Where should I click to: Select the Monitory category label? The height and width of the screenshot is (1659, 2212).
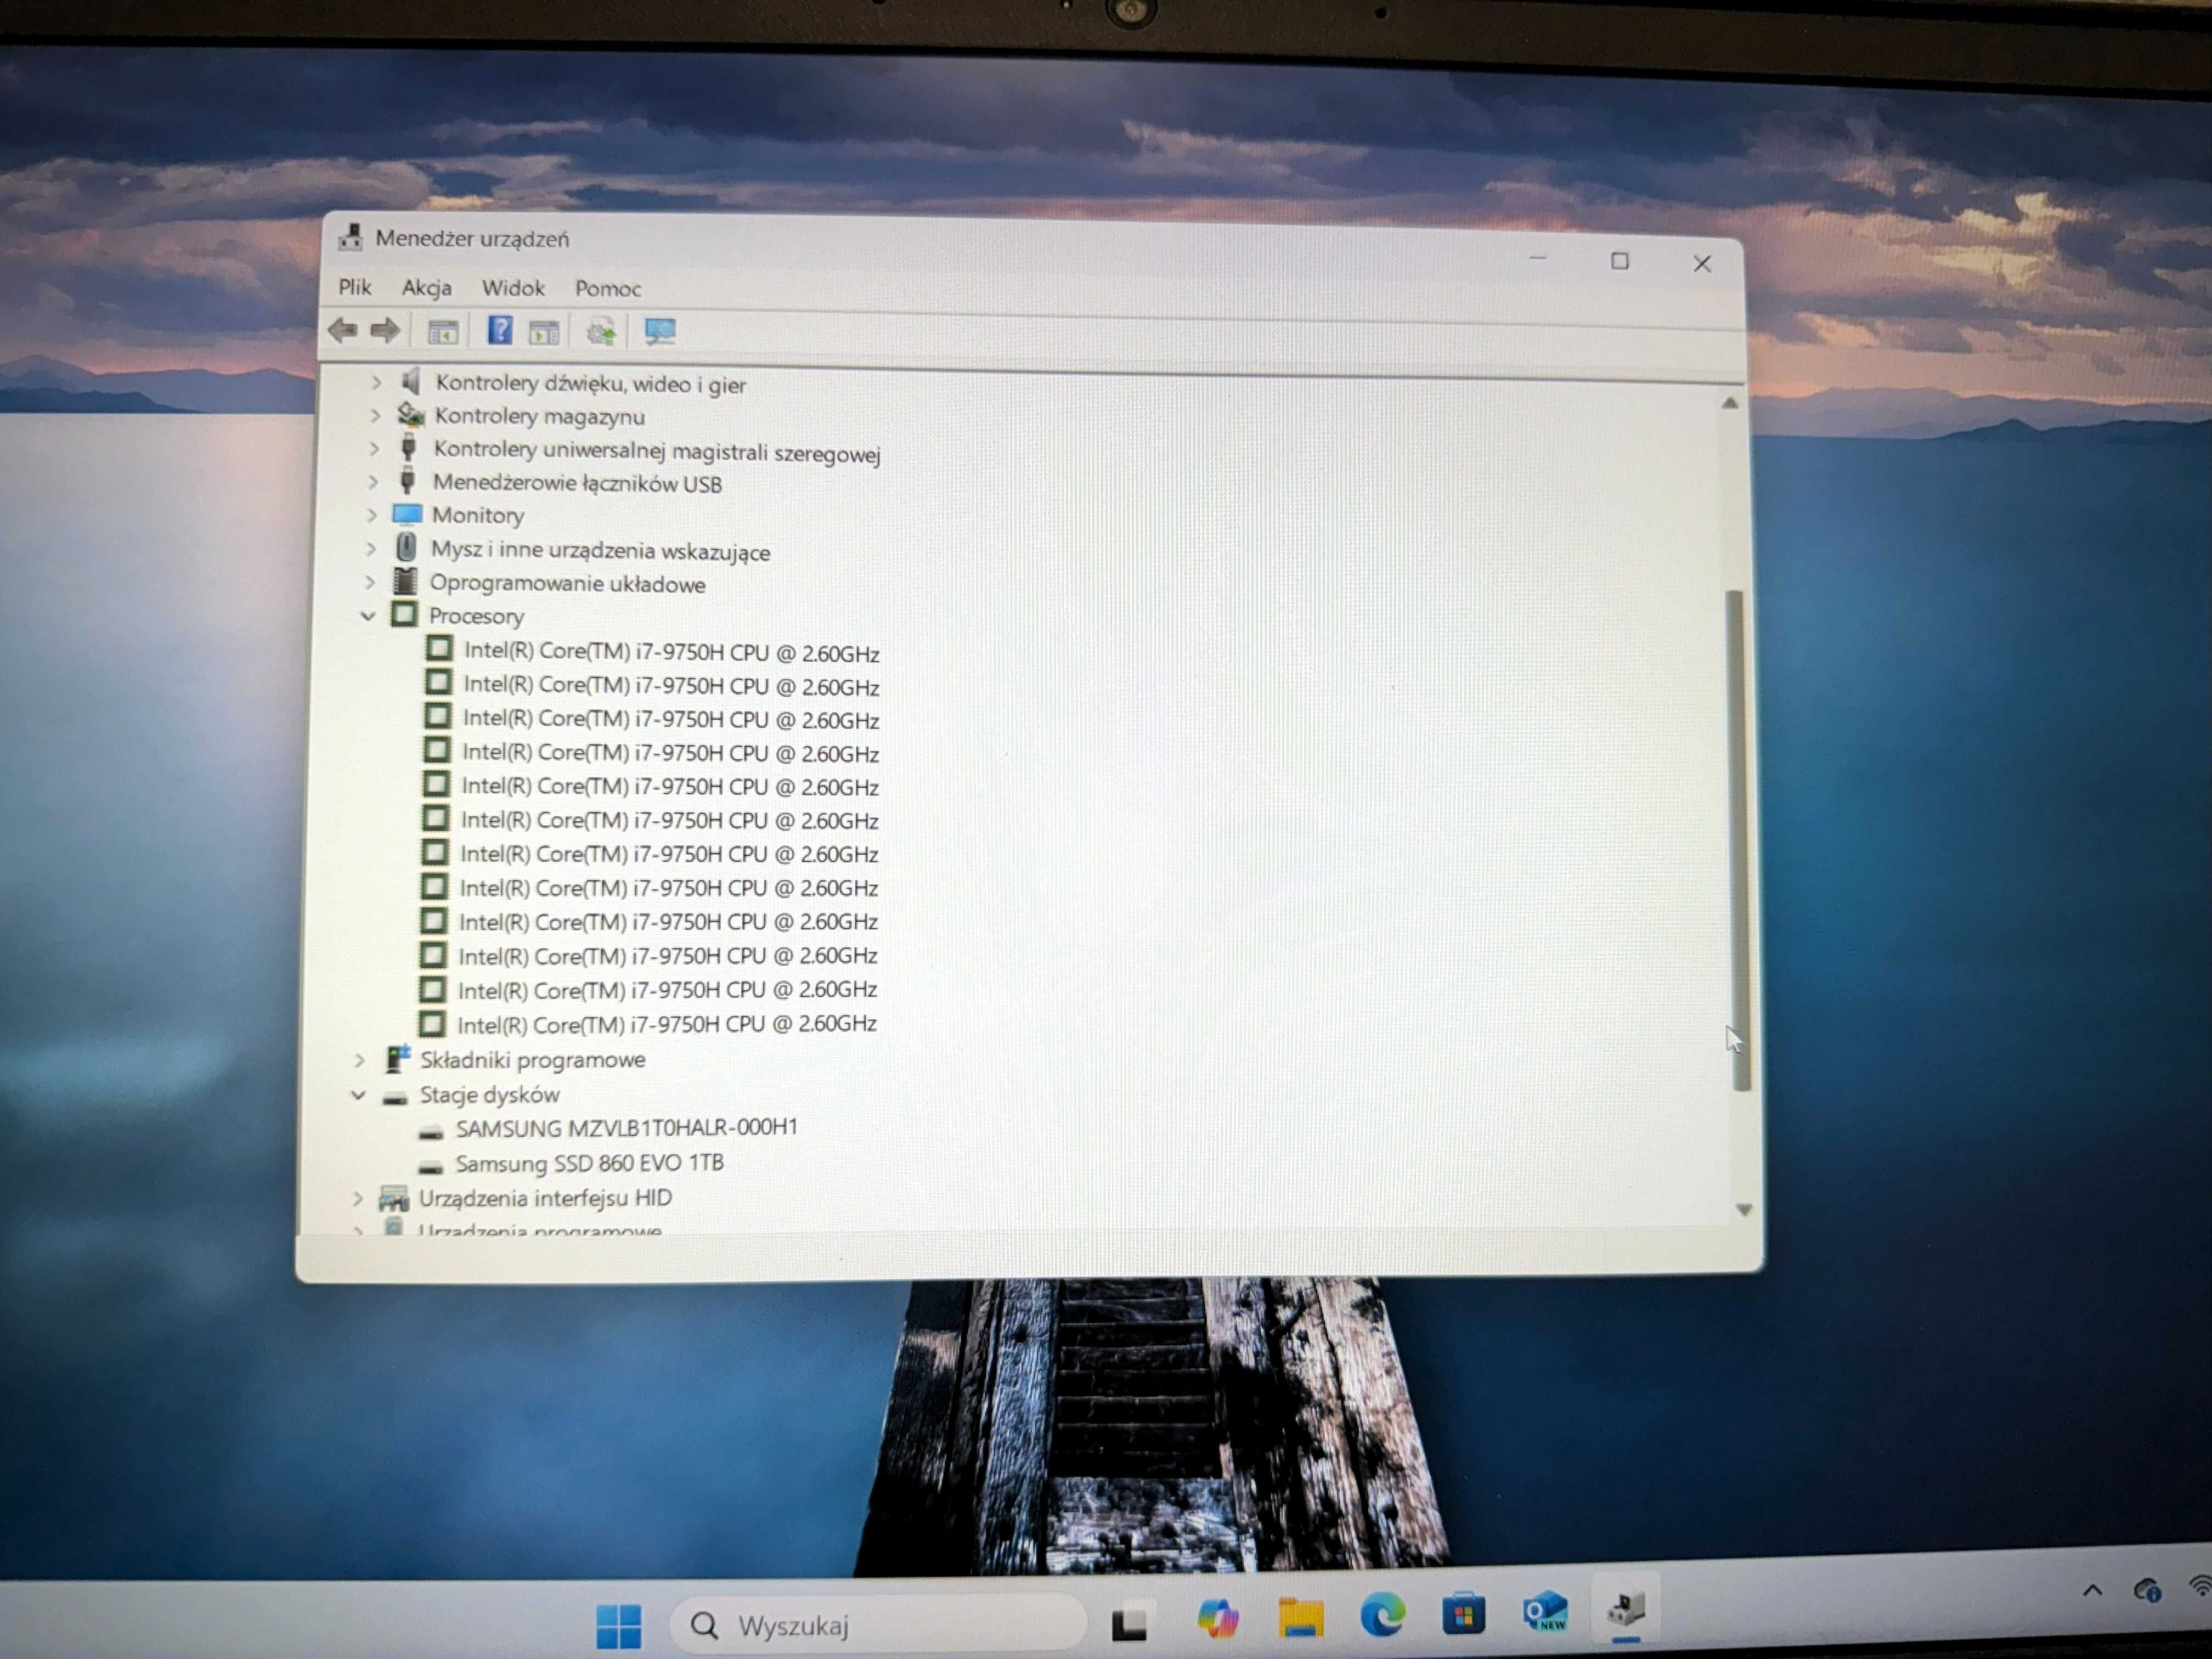pyautogui.click(x=478, y=515)
